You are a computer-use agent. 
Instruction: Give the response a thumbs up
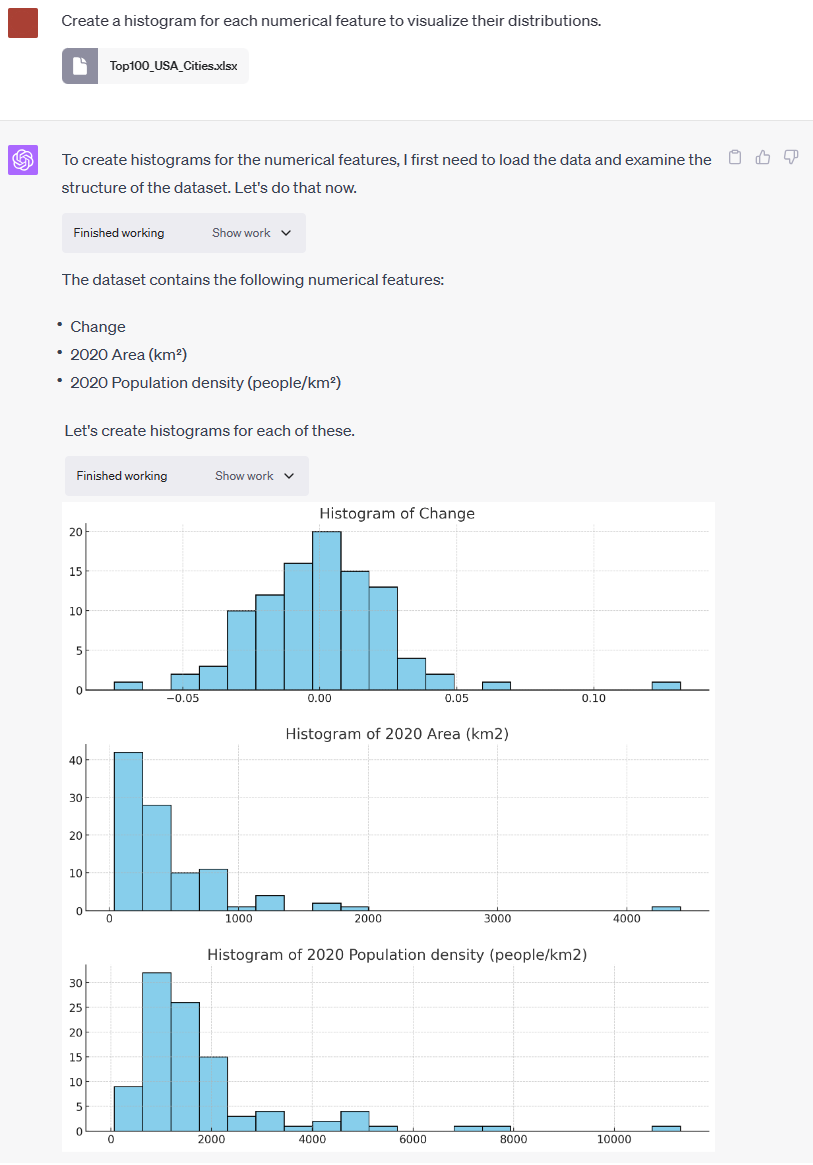coord(763,157)
